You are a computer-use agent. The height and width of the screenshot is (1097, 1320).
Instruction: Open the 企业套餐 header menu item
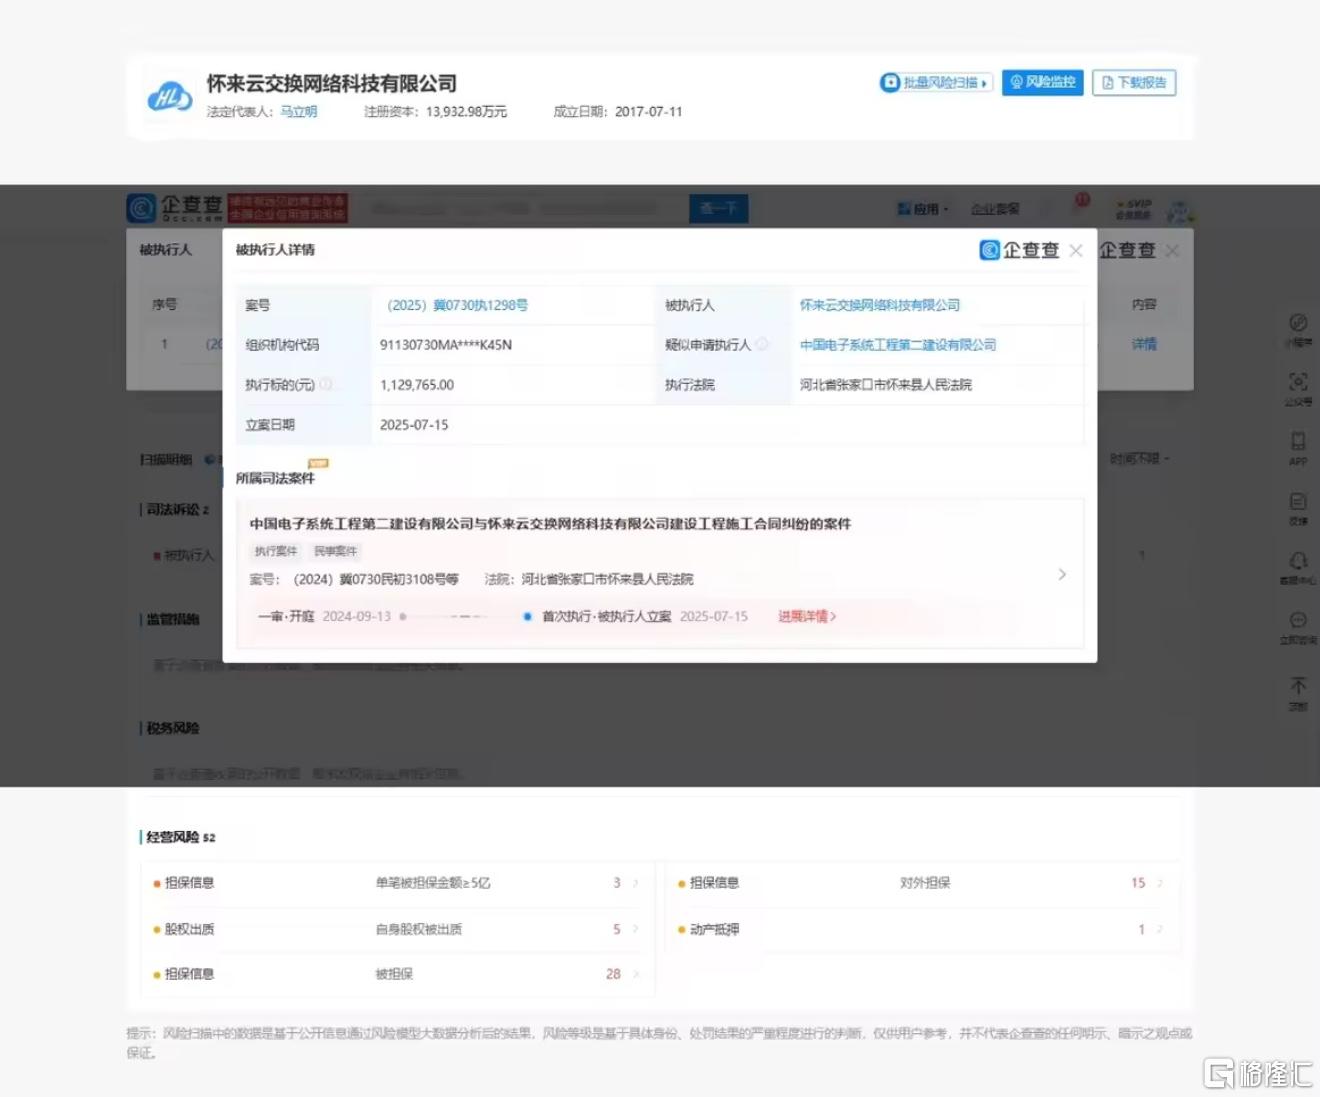point(995,209)
